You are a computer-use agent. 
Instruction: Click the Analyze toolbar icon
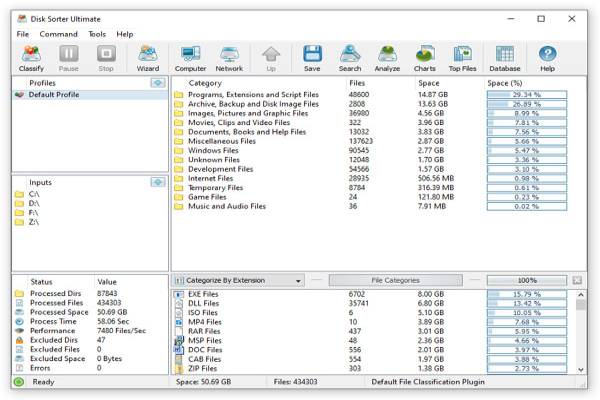pos(388,58)
